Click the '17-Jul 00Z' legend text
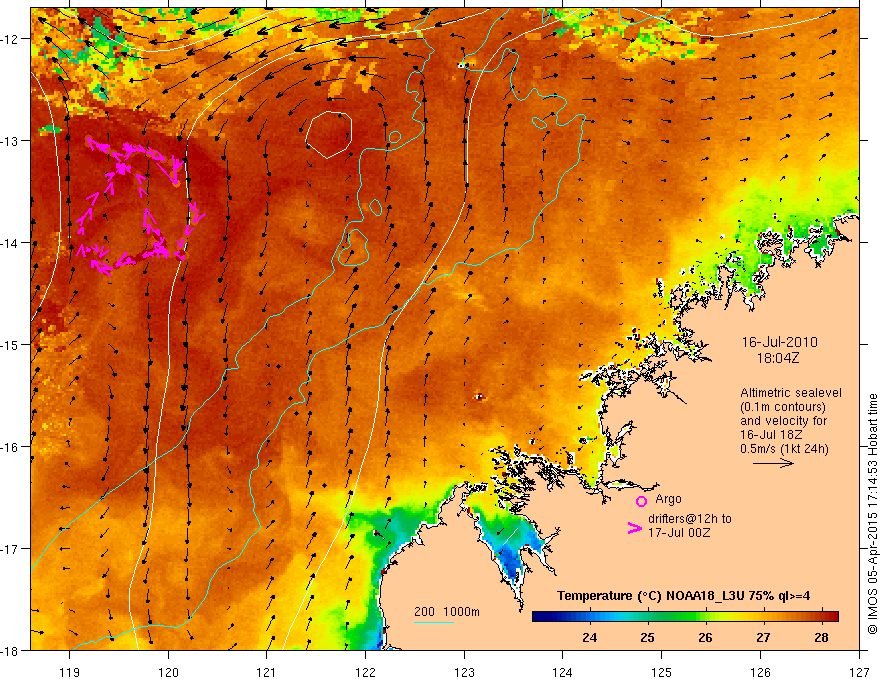This screenshot has width=880, height=680. 679,532
